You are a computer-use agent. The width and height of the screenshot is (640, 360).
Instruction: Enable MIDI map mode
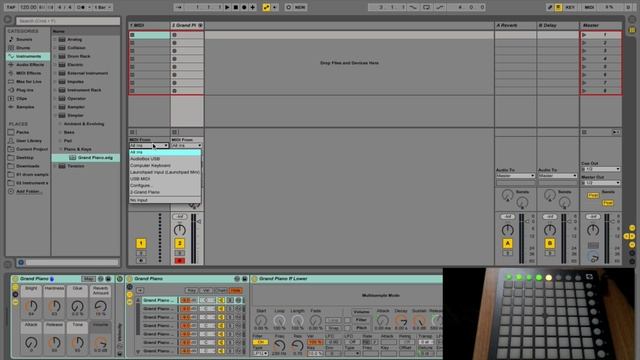589,7
